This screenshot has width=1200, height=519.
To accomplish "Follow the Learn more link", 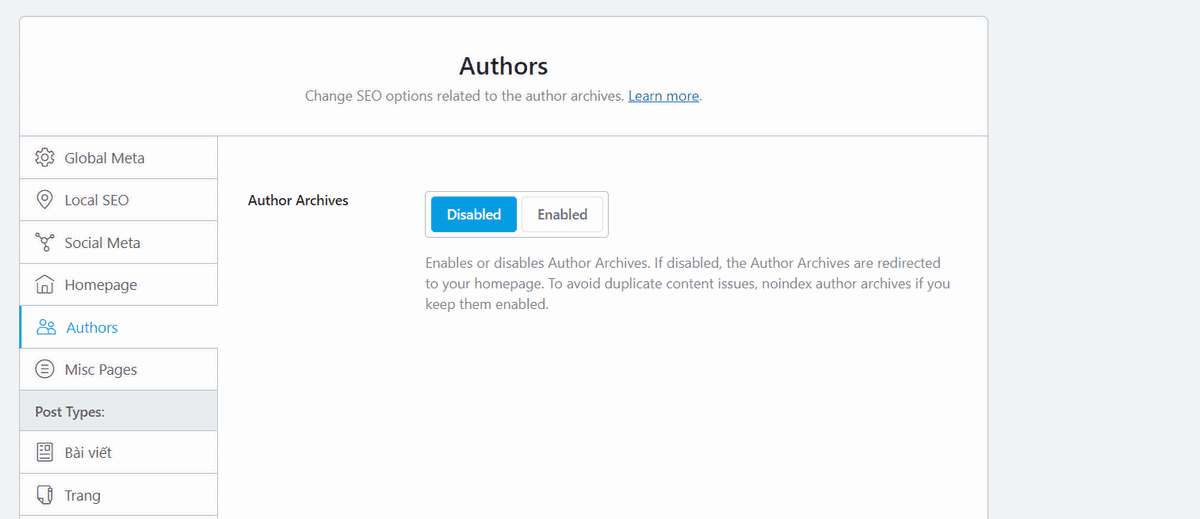I will (x=663, y=96).
